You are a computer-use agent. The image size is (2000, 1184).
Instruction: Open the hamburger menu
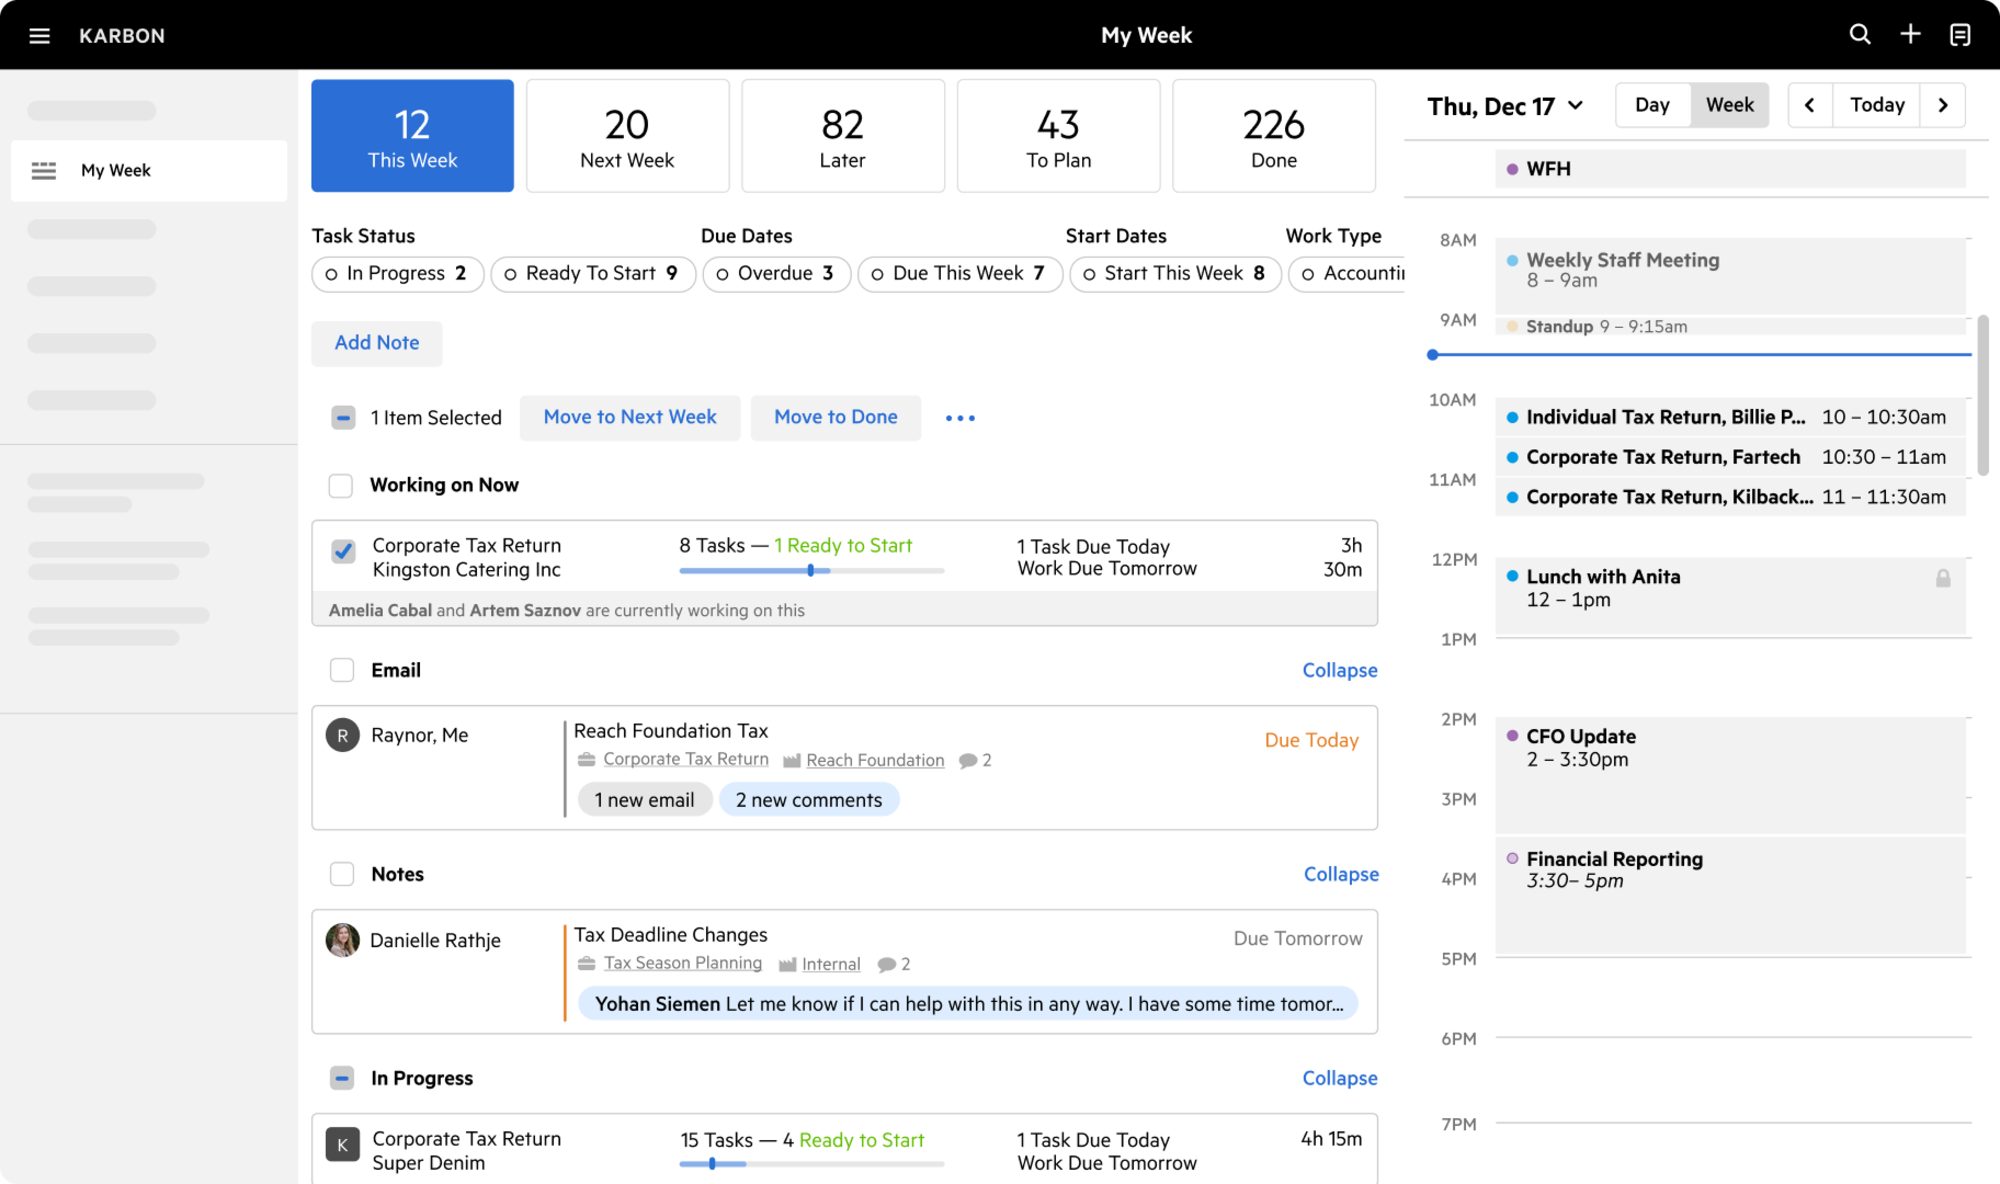pos(39,36)
